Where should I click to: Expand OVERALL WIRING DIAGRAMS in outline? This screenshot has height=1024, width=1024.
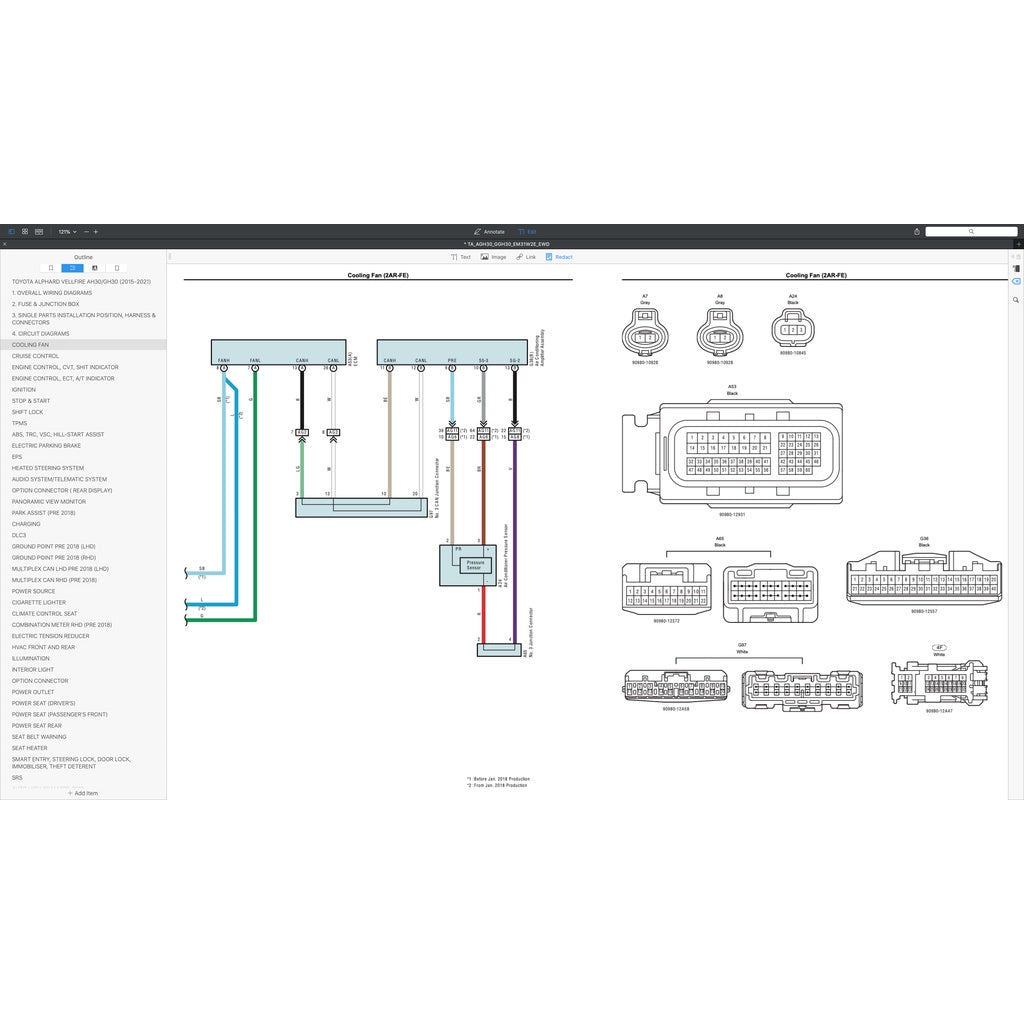52,292
